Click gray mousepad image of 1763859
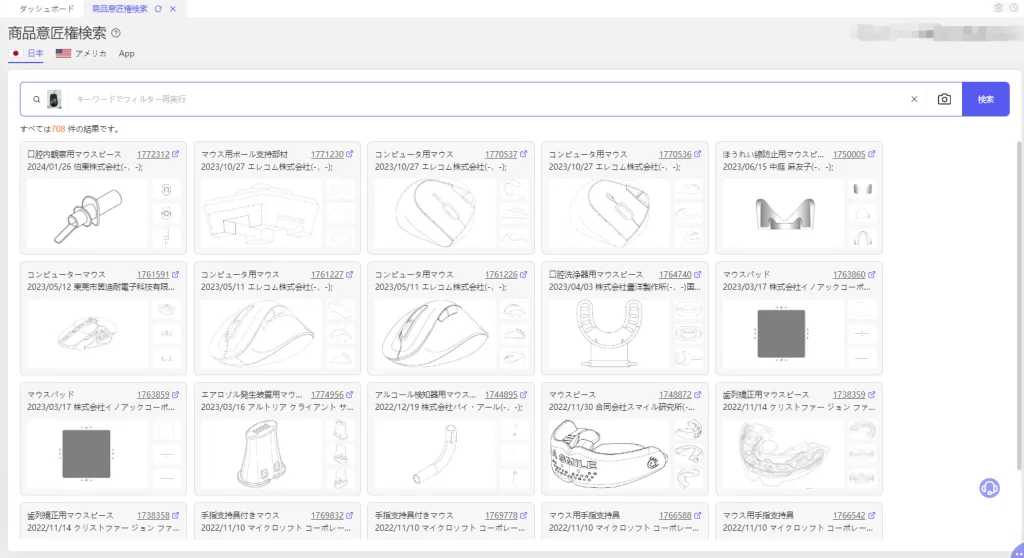The height and width of the screenshot is (558, 1024). coord(86,454)
